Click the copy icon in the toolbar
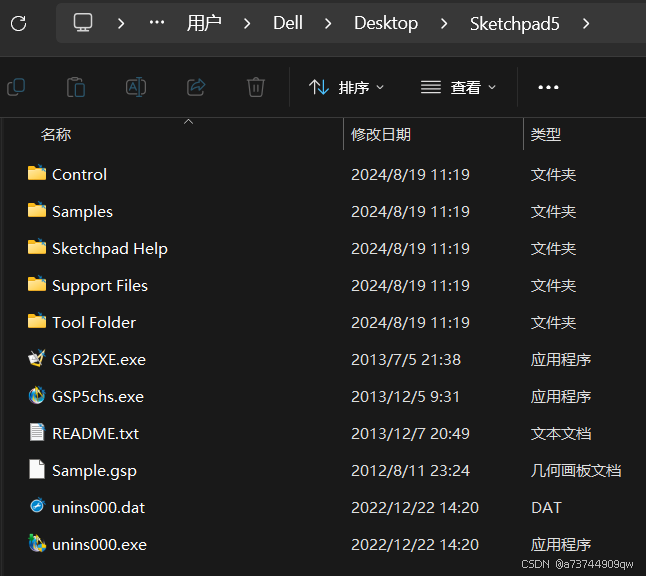The height and width of the screenshot is (576, 646). 16,87
